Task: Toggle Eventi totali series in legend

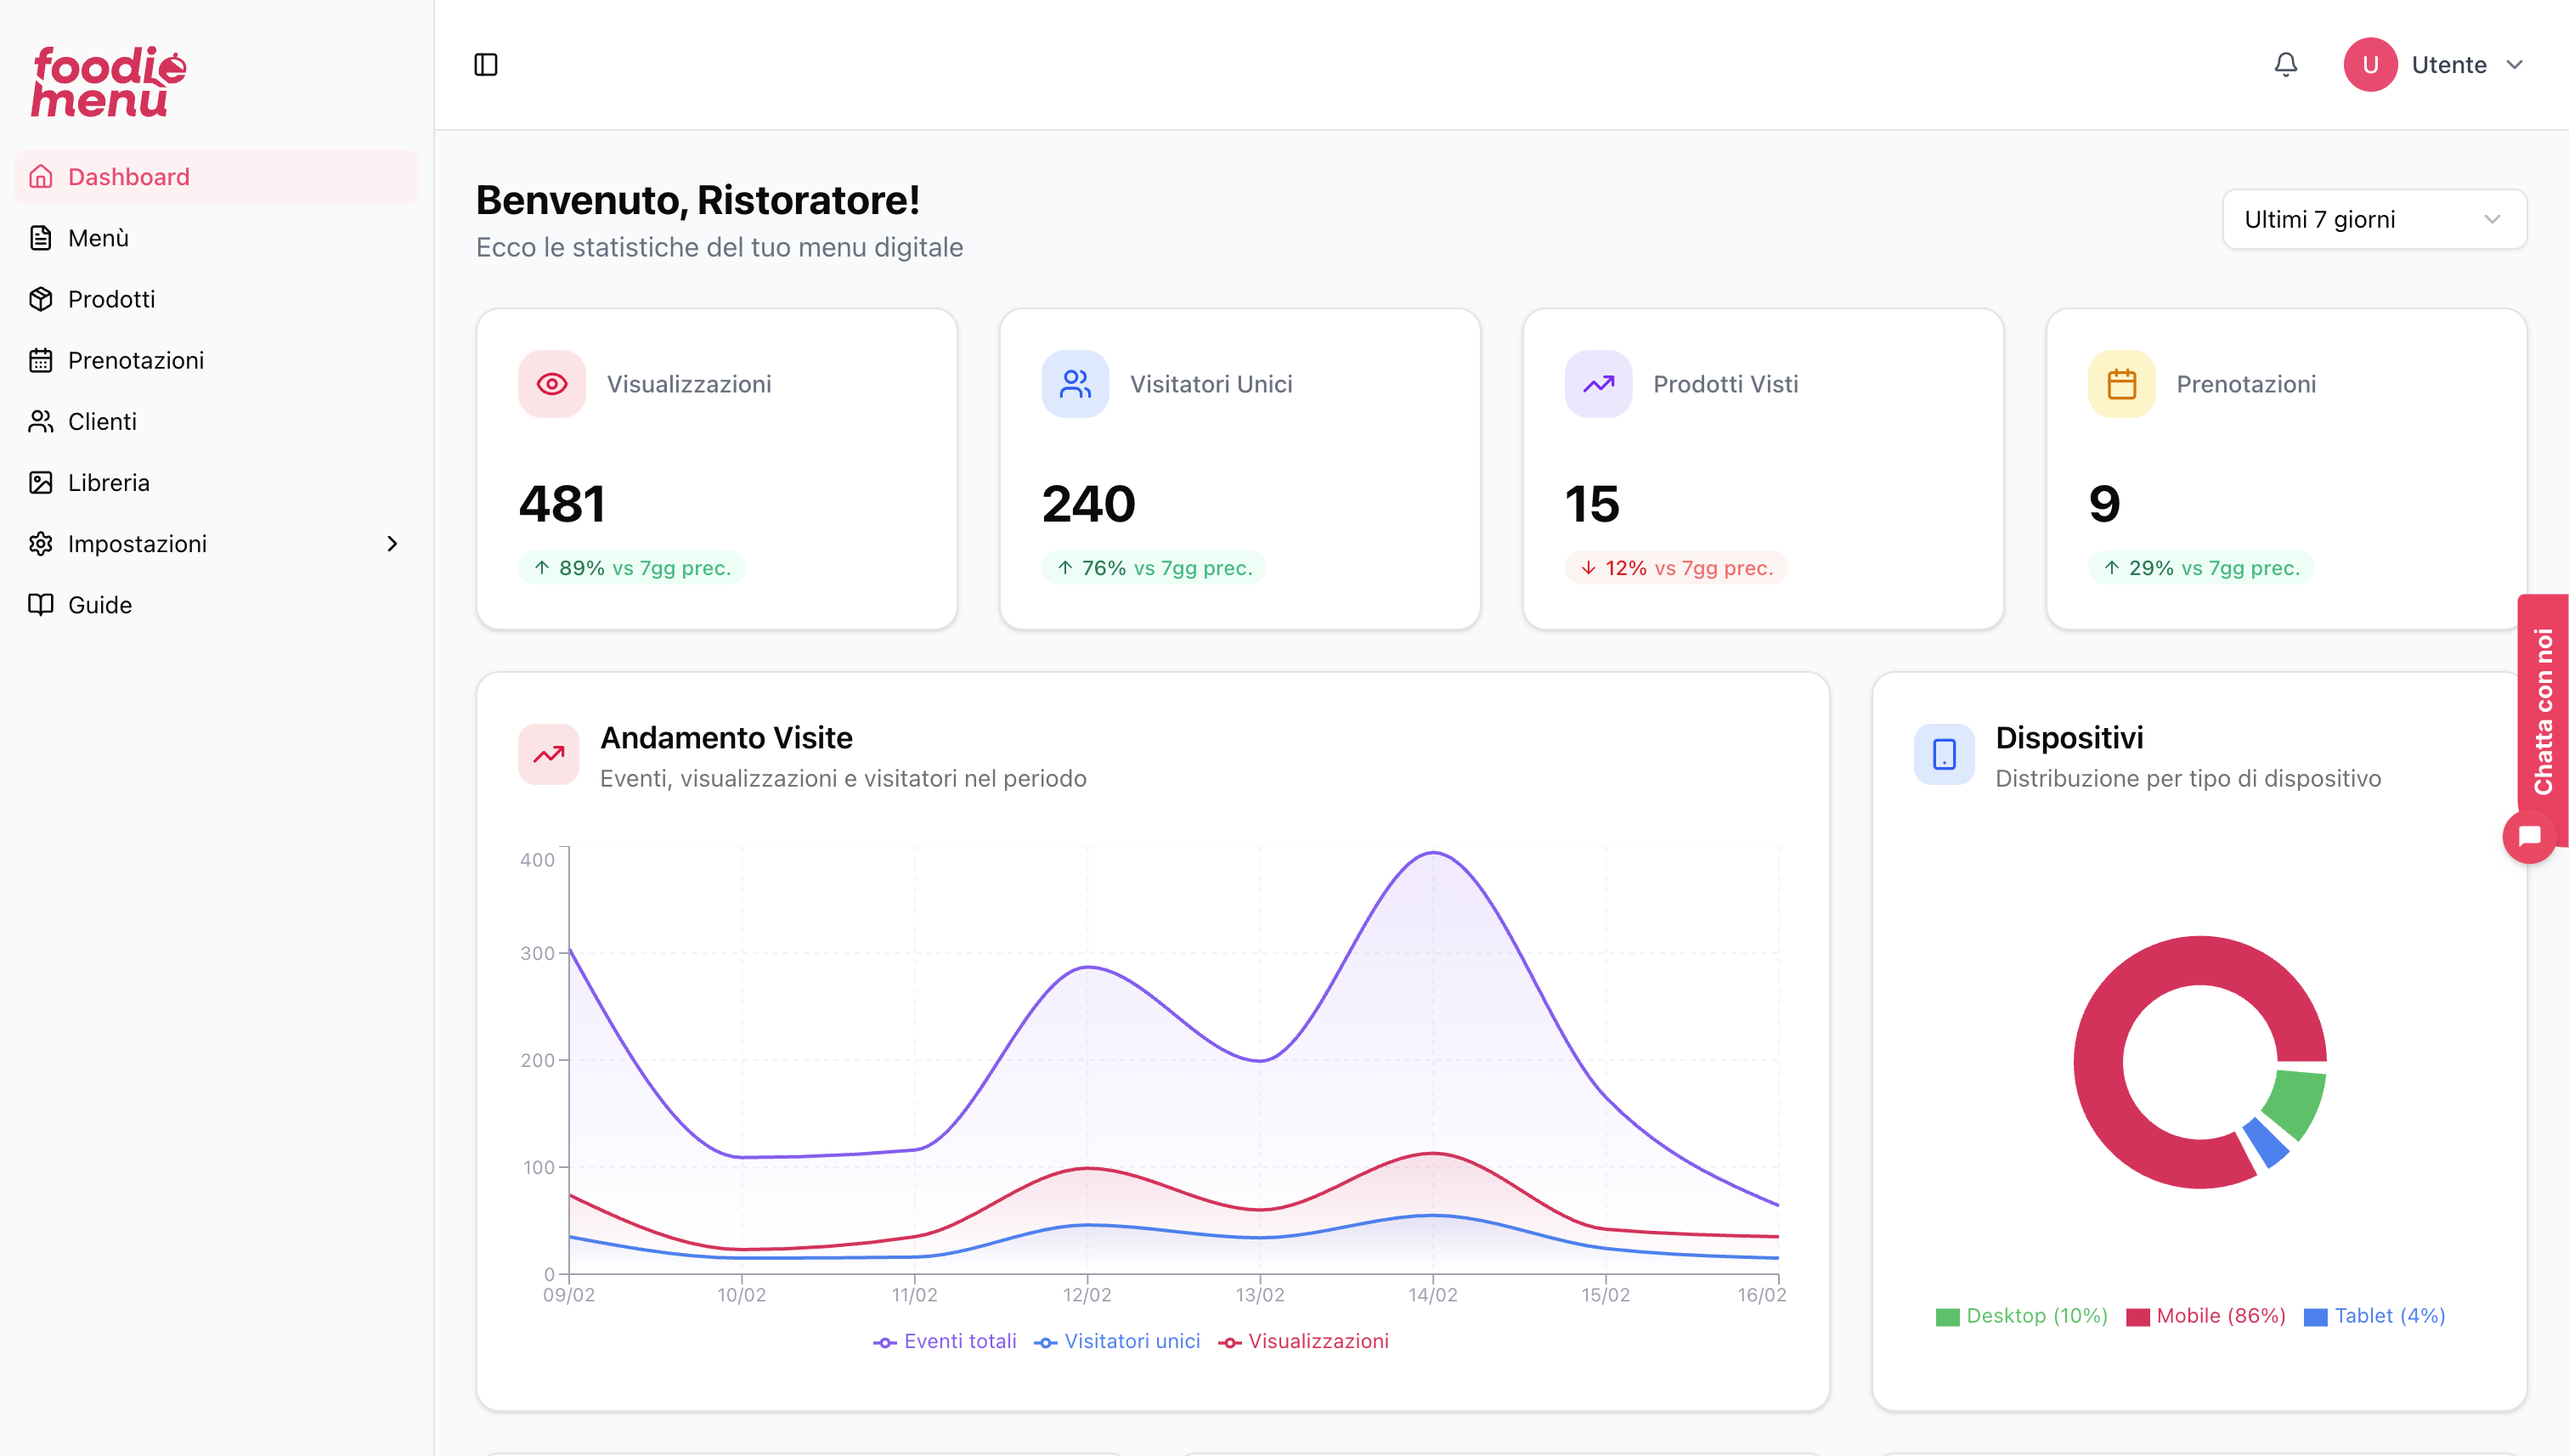Action: click(945, 1342)
